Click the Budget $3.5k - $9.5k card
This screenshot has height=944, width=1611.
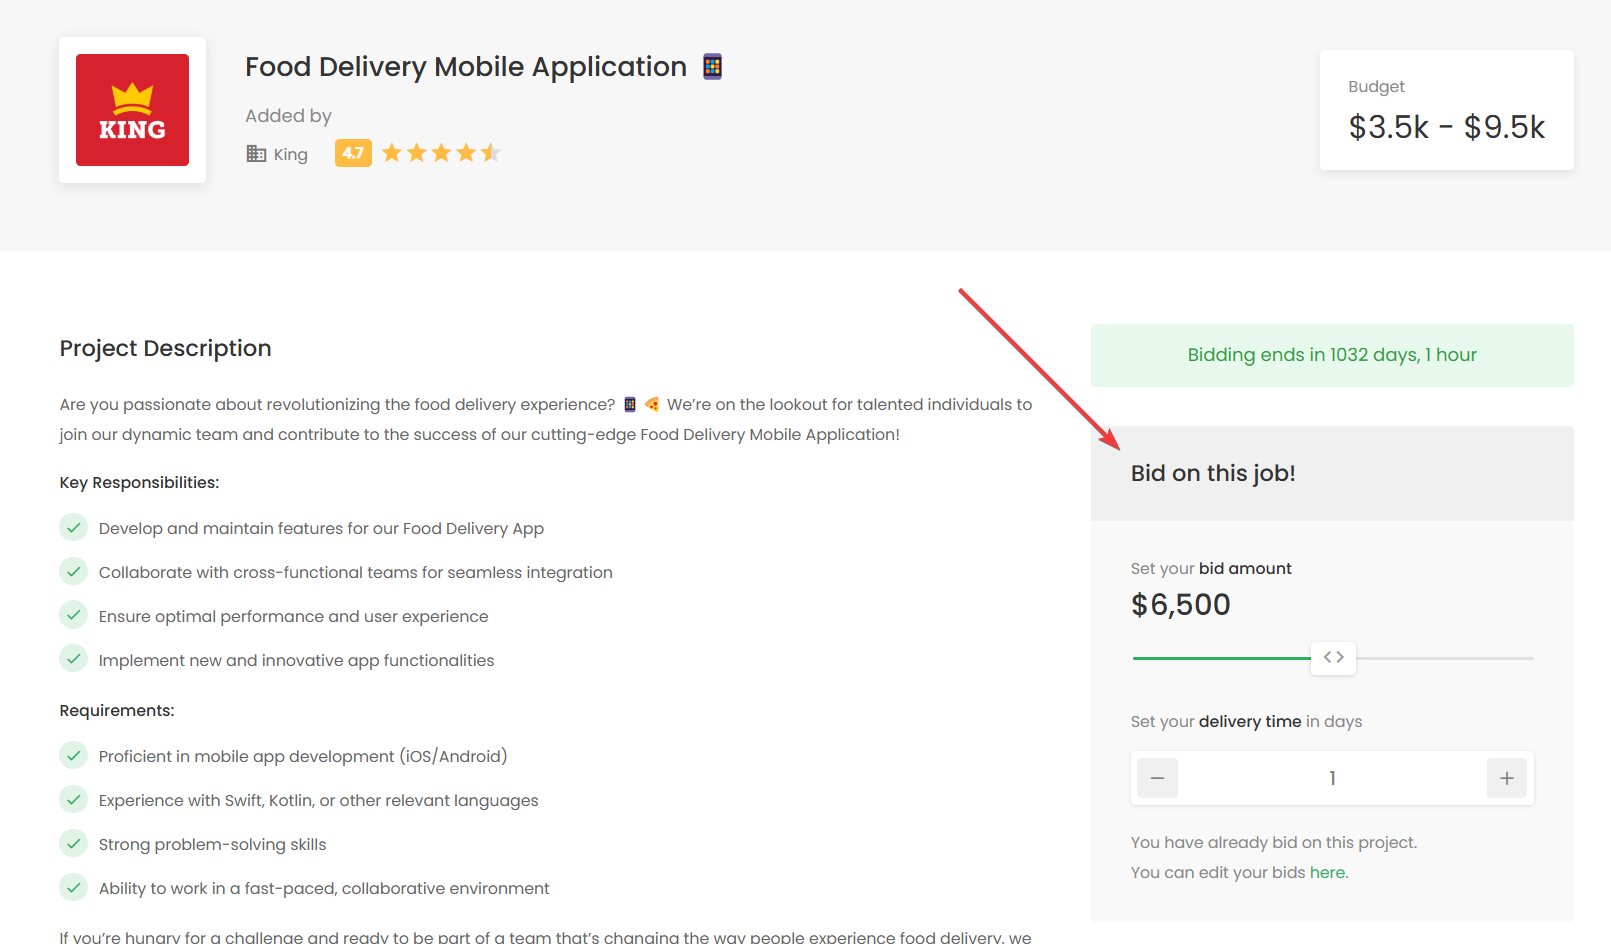(1446, 110)
